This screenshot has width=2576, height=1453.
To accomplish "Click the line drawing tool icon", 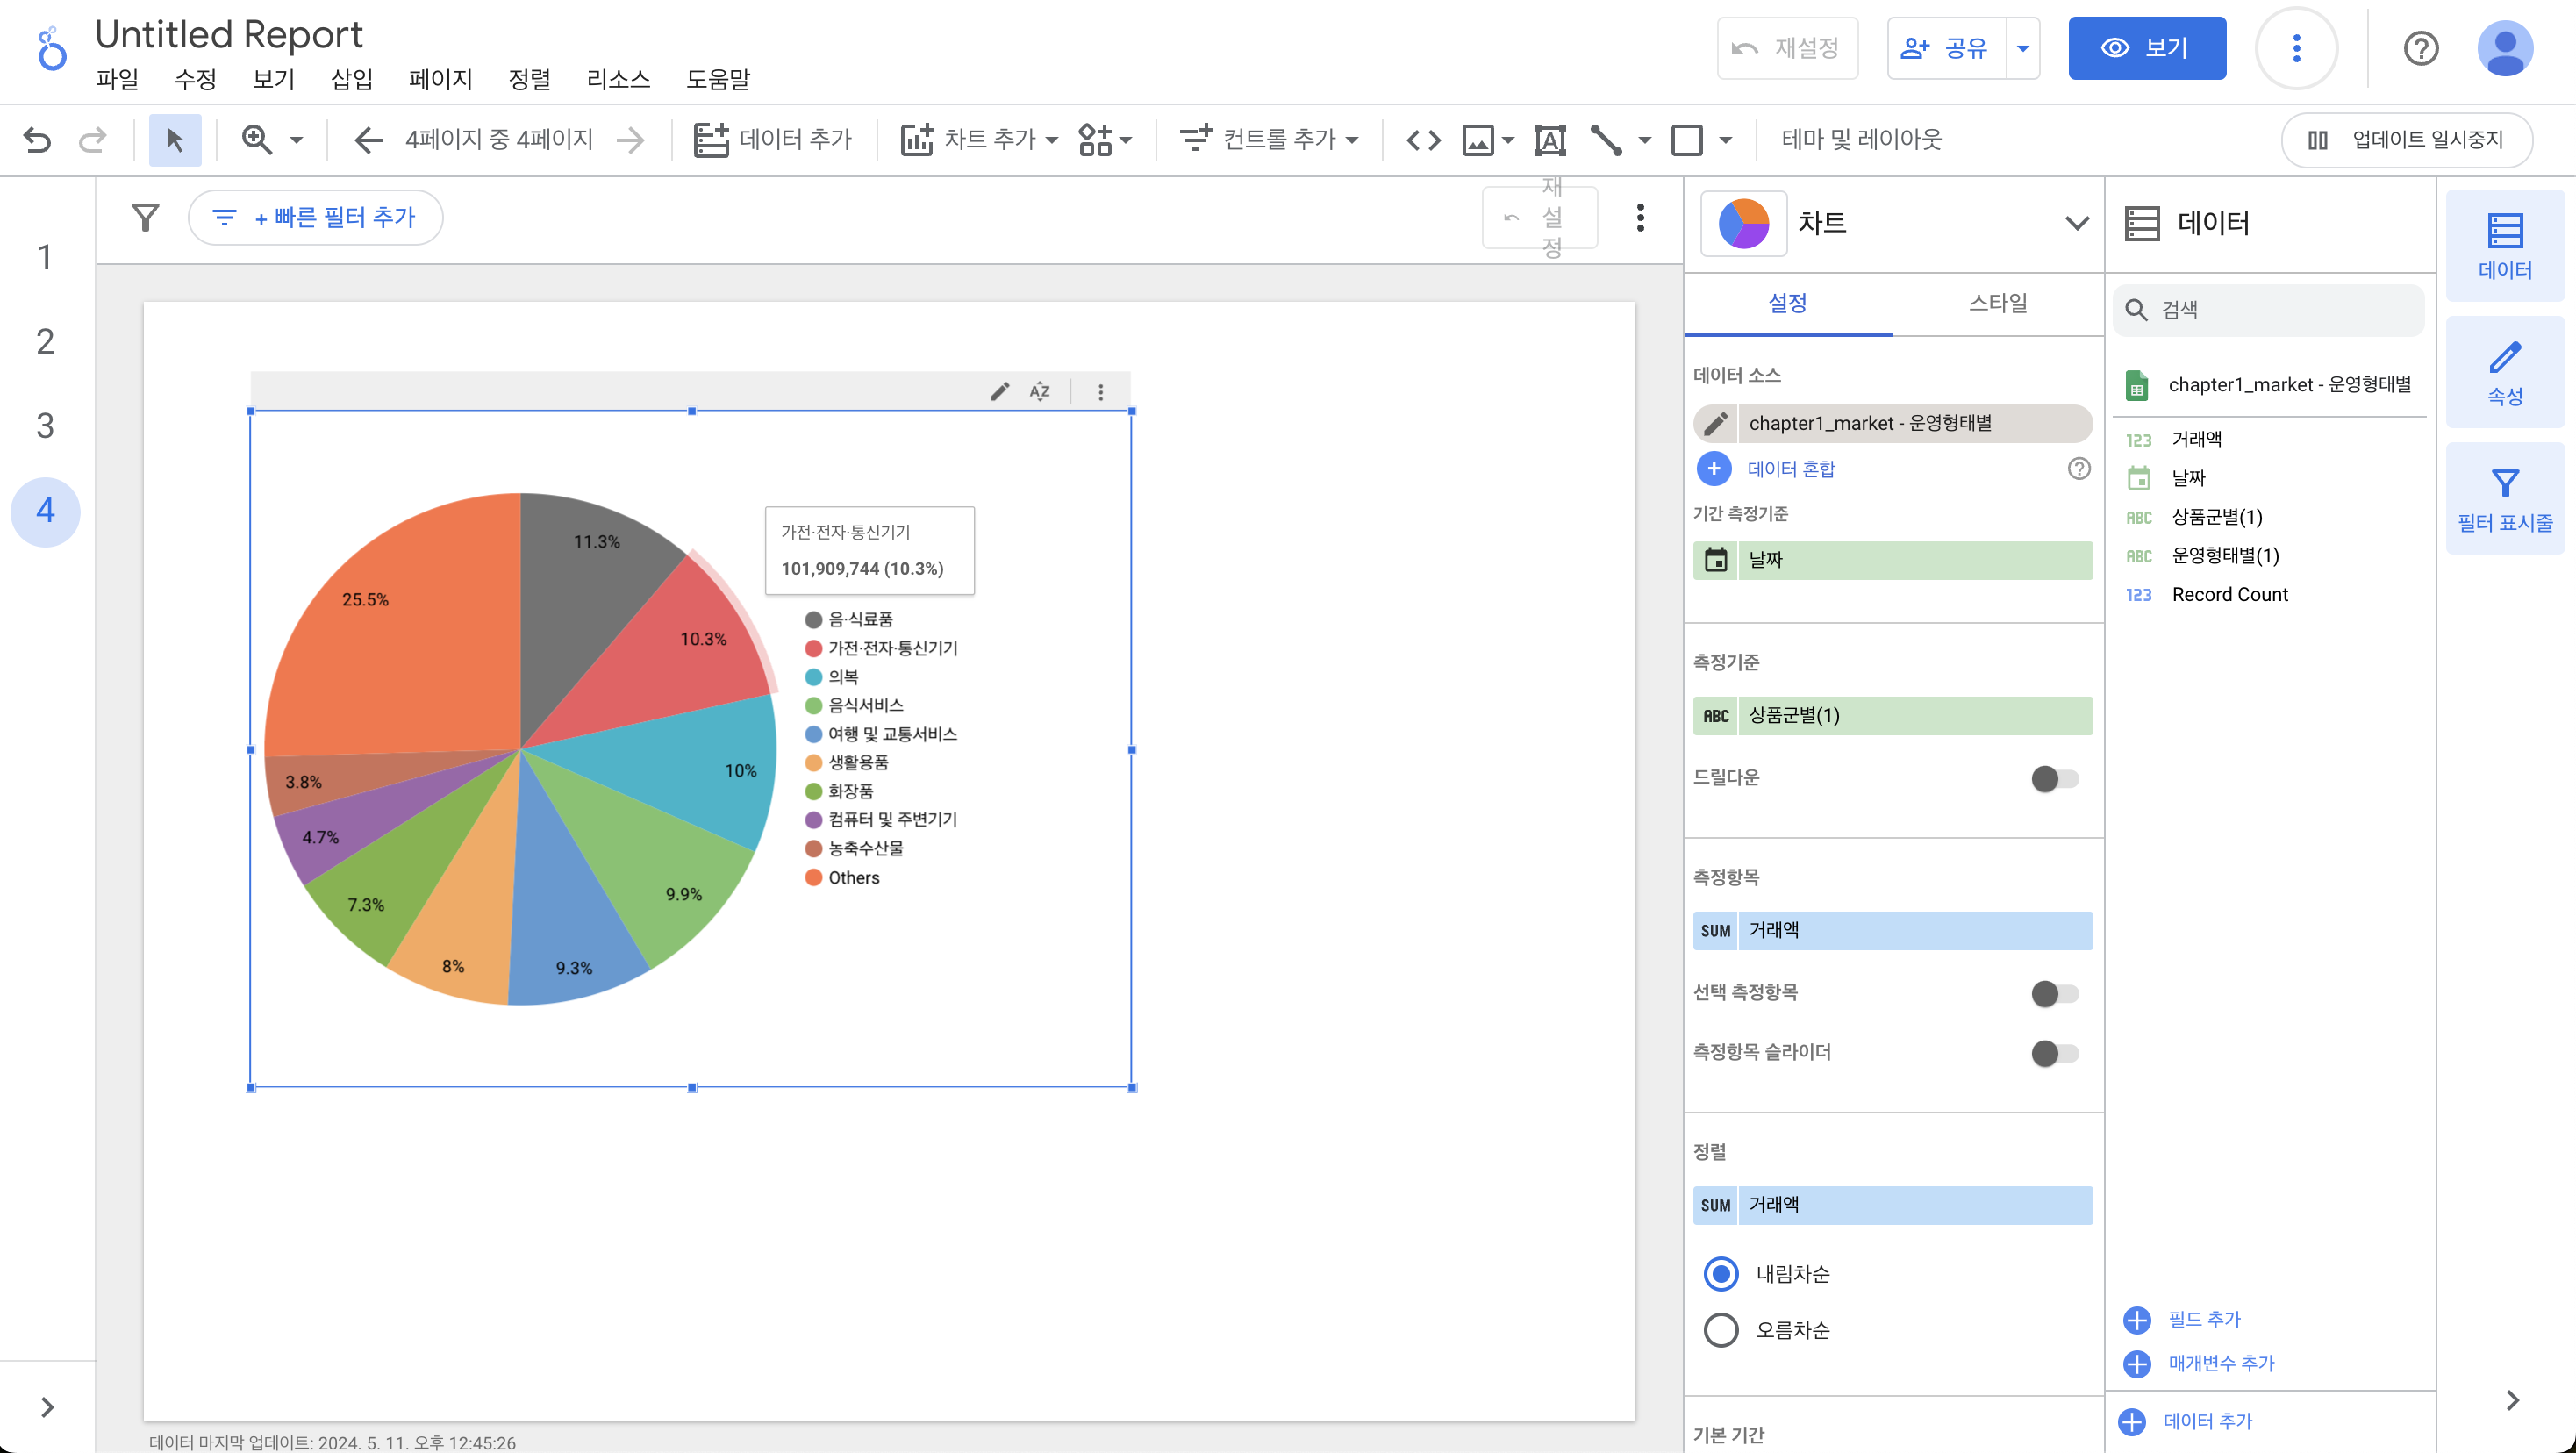I will pyautogui.click(x=1606, y=140).
